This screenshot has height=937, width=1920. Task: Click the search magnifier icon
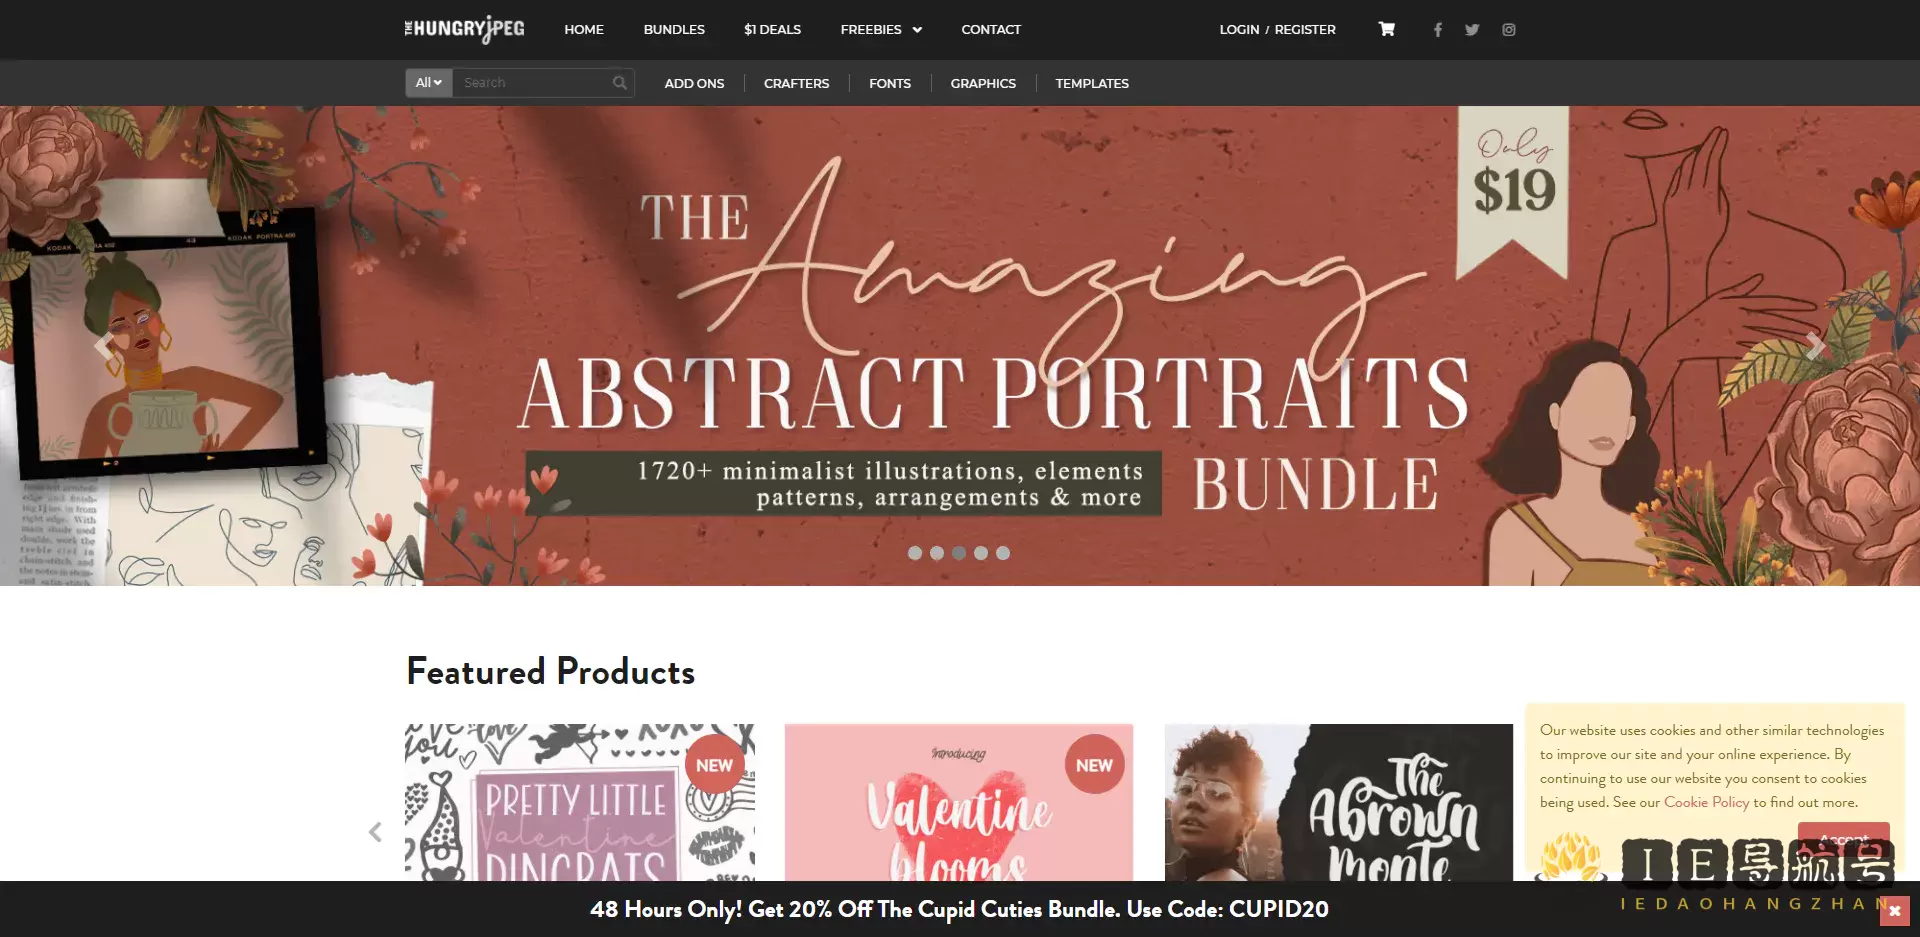point(620,83)
